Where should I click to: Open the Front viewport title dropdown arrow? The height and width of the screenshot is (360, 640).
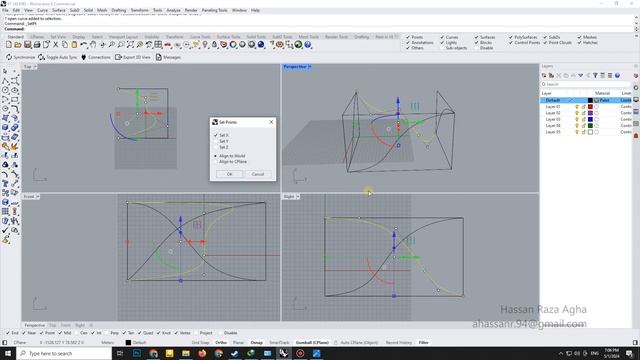click(38, 197)
